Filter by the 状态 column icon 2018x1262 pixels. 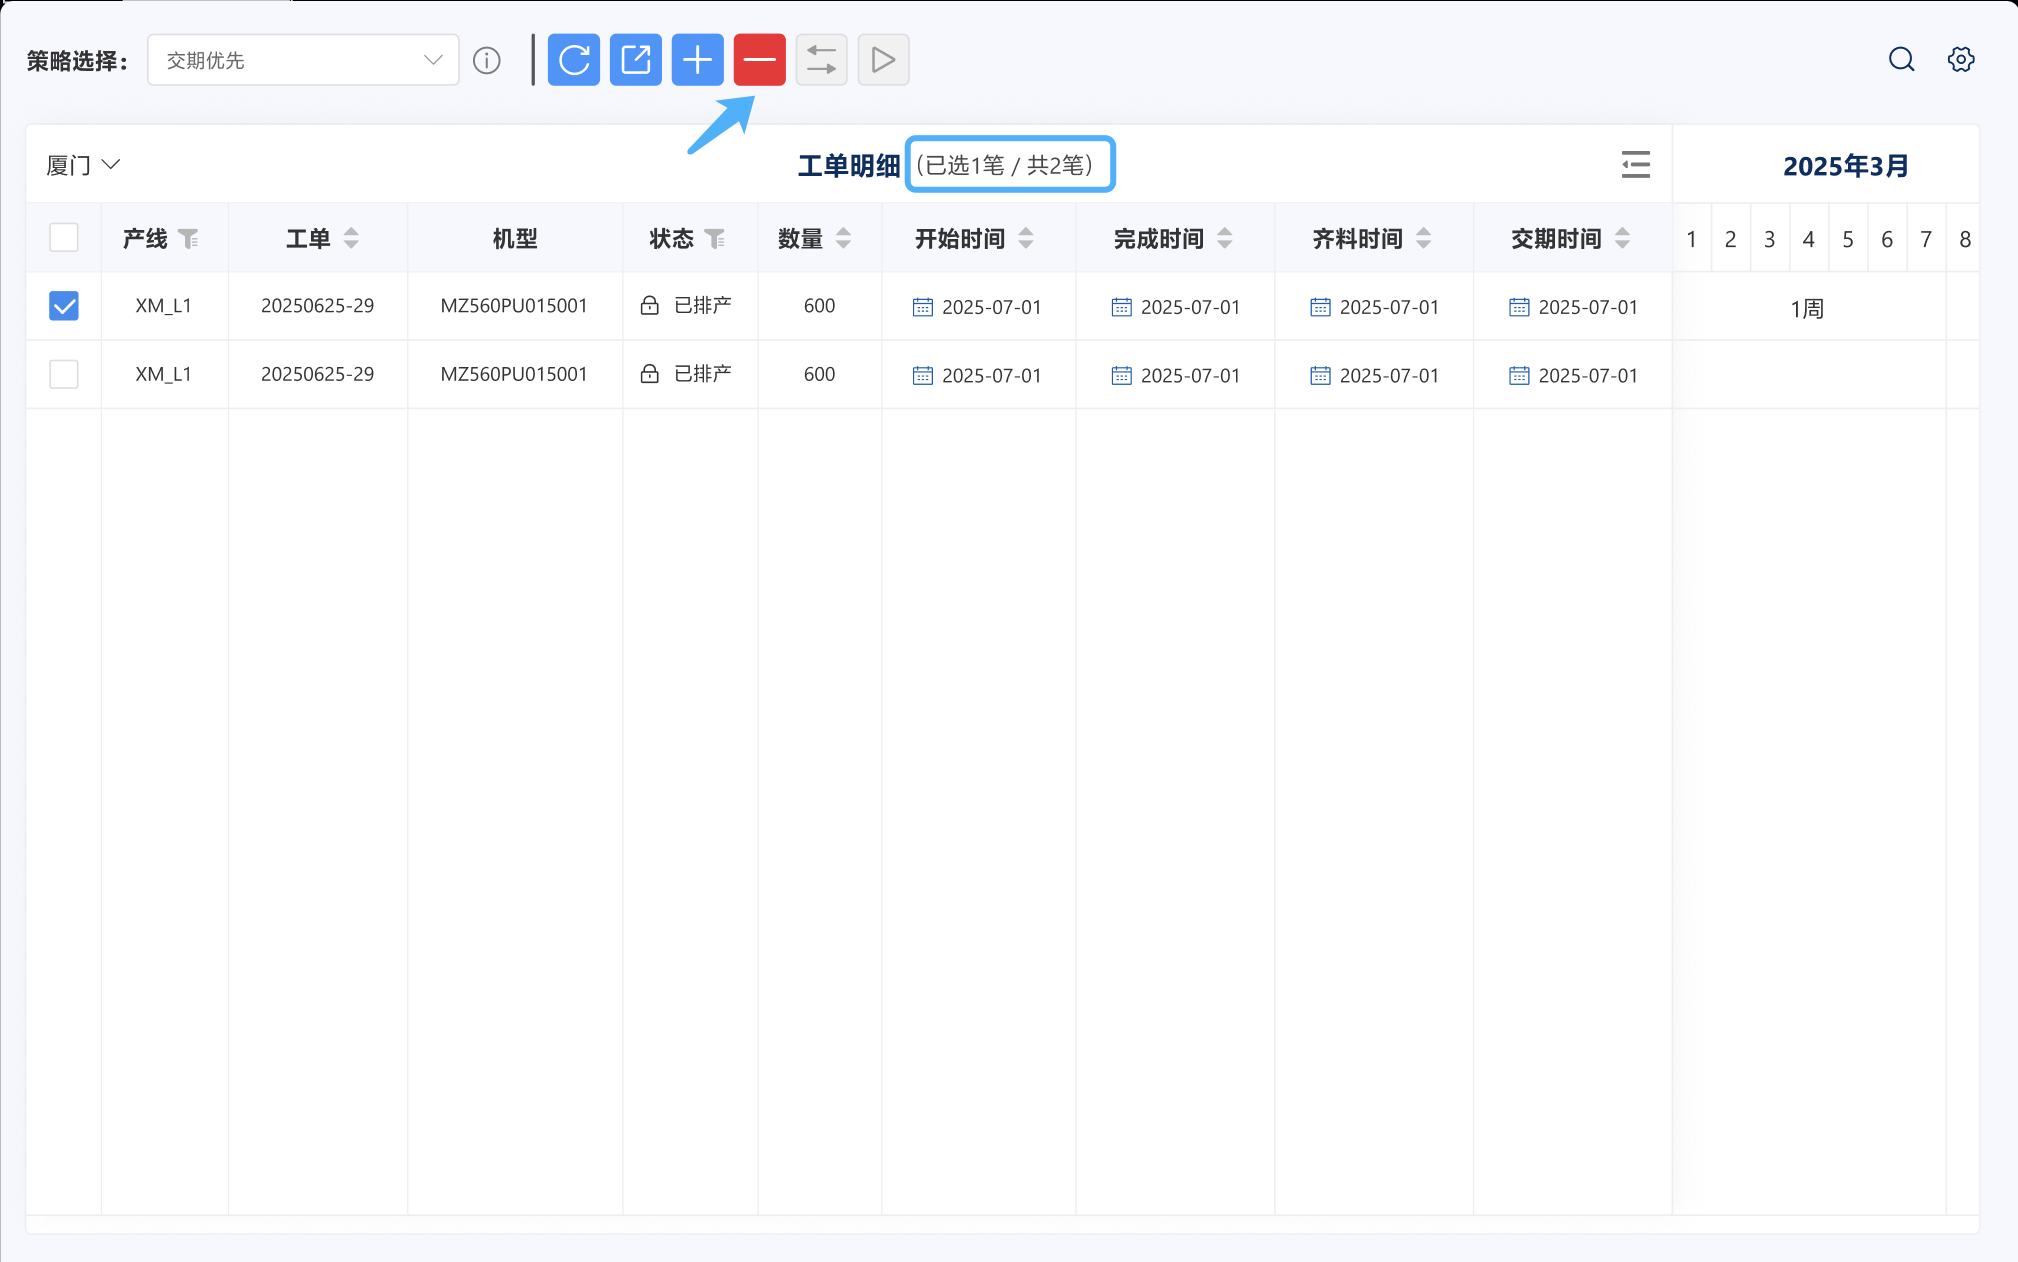pyautogui.click(x=715, y=239)
